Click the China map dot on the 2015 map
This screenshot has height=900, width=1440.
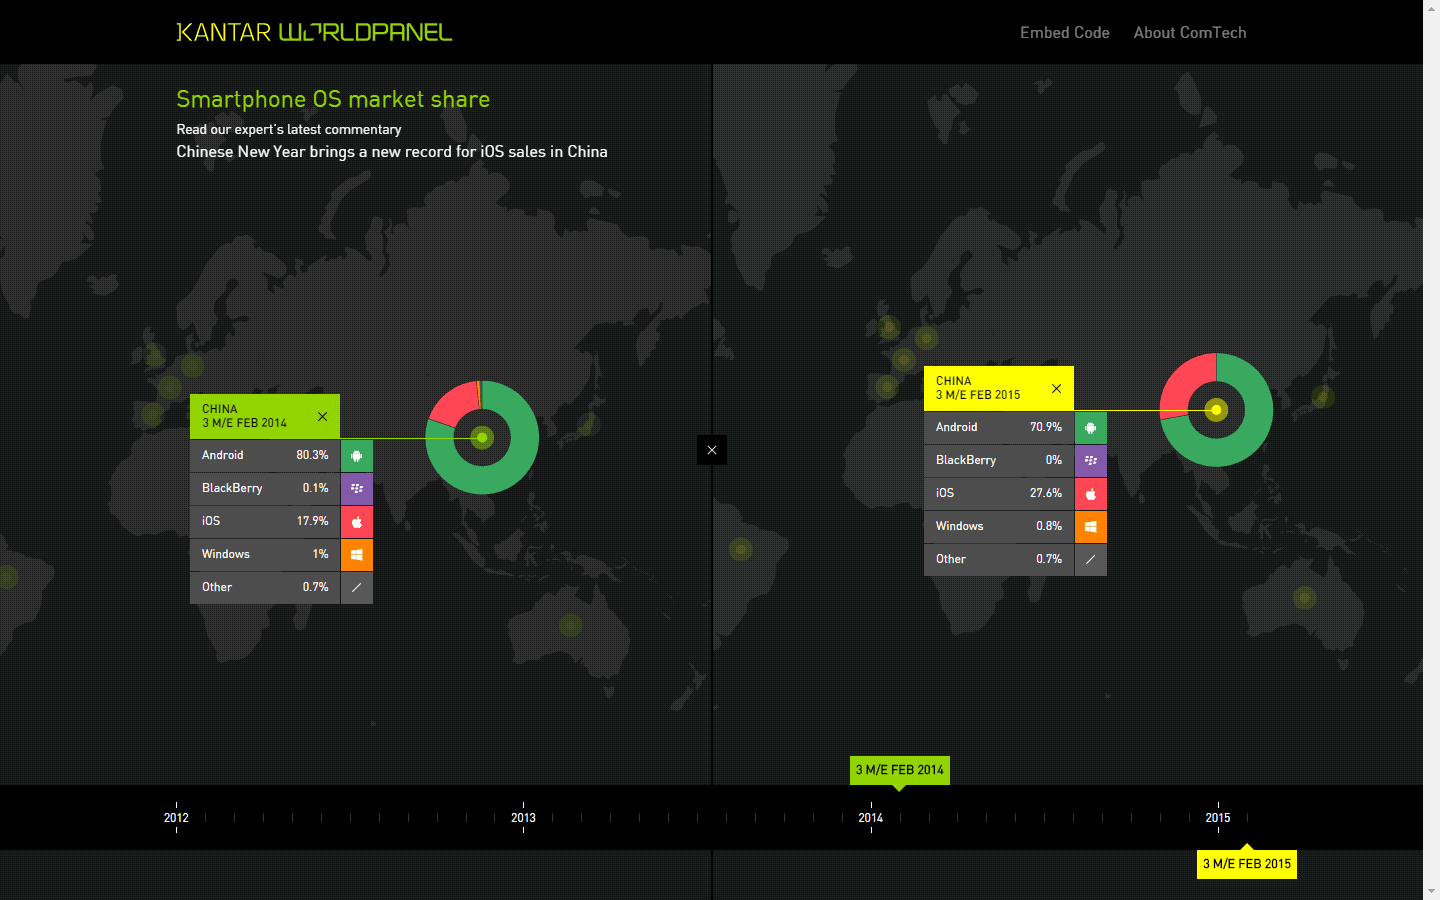coord(1216,410)
